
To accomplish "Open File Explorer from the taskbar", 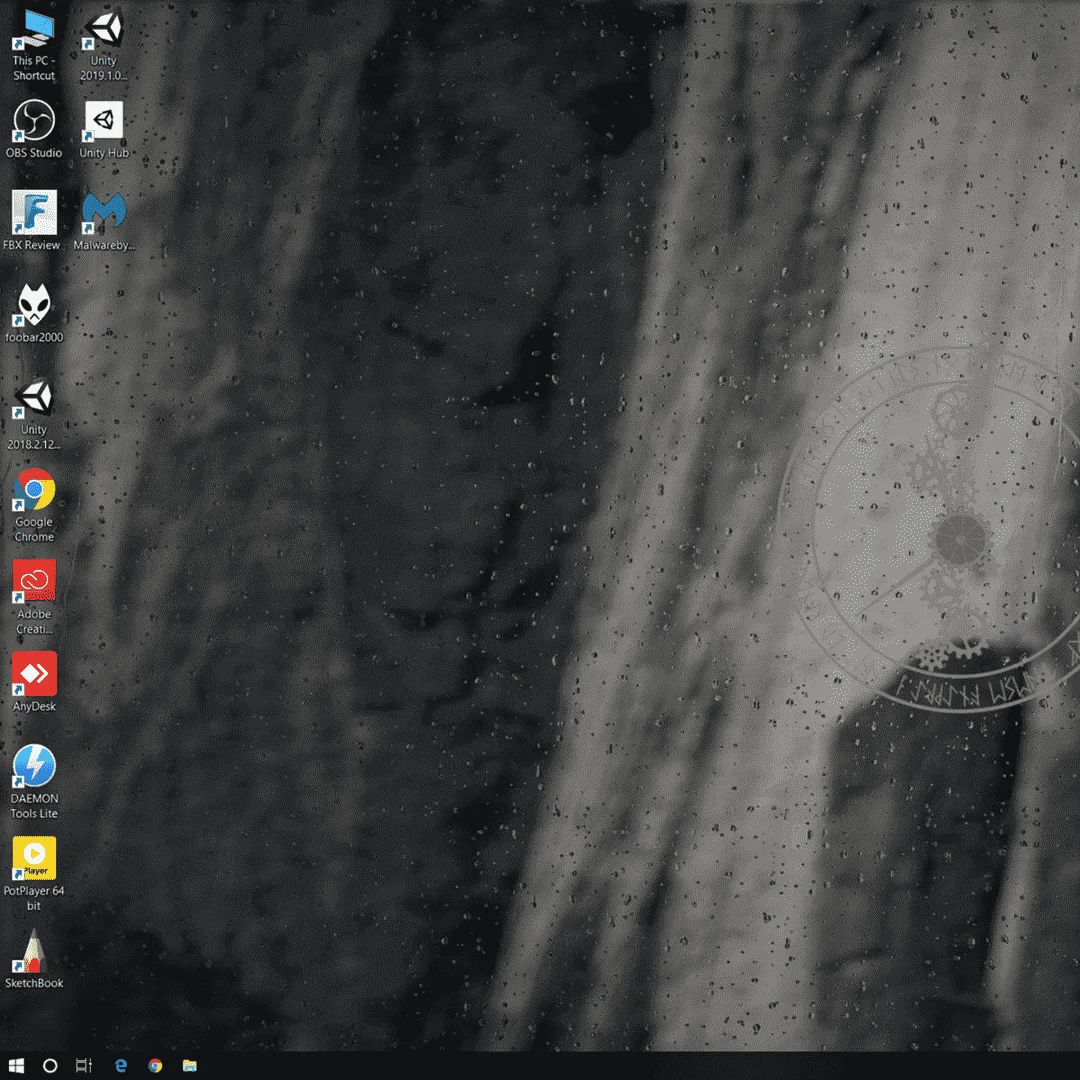I will tap(189, 1066).
